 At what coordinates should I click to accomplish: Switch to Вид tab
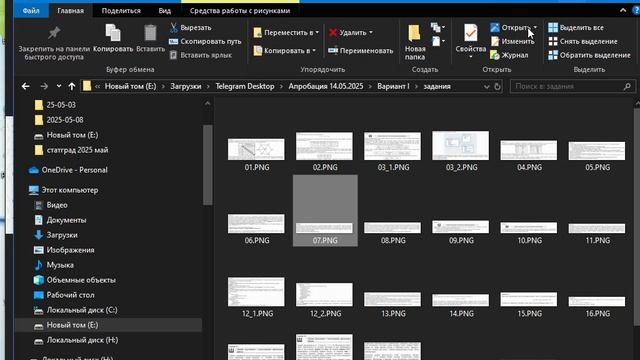coord(164,11)
